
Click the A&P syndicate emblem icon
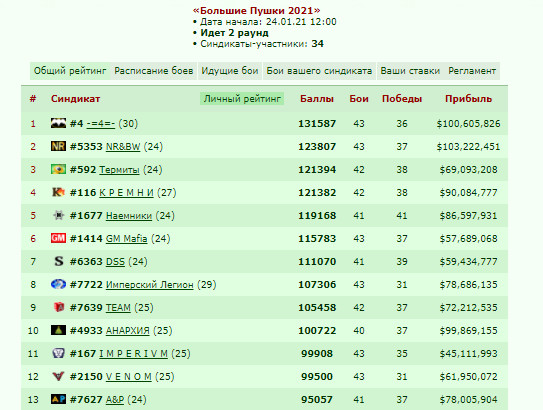(58, 399)
